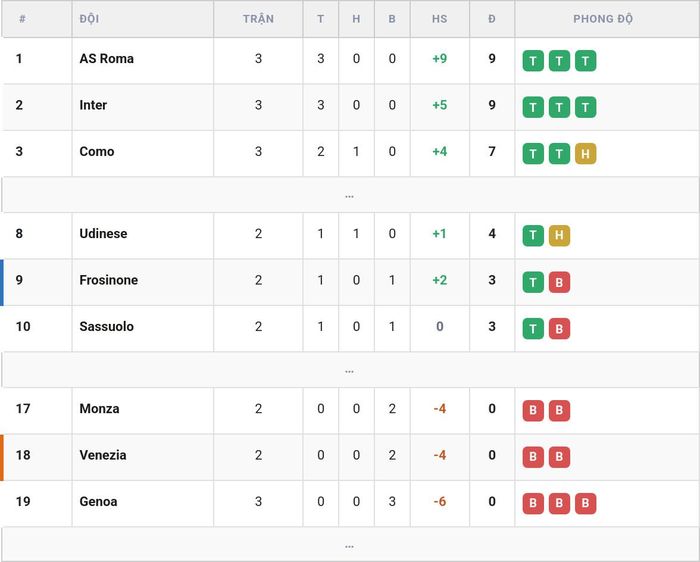Click Inter's last green T form badge

(586, 107)
